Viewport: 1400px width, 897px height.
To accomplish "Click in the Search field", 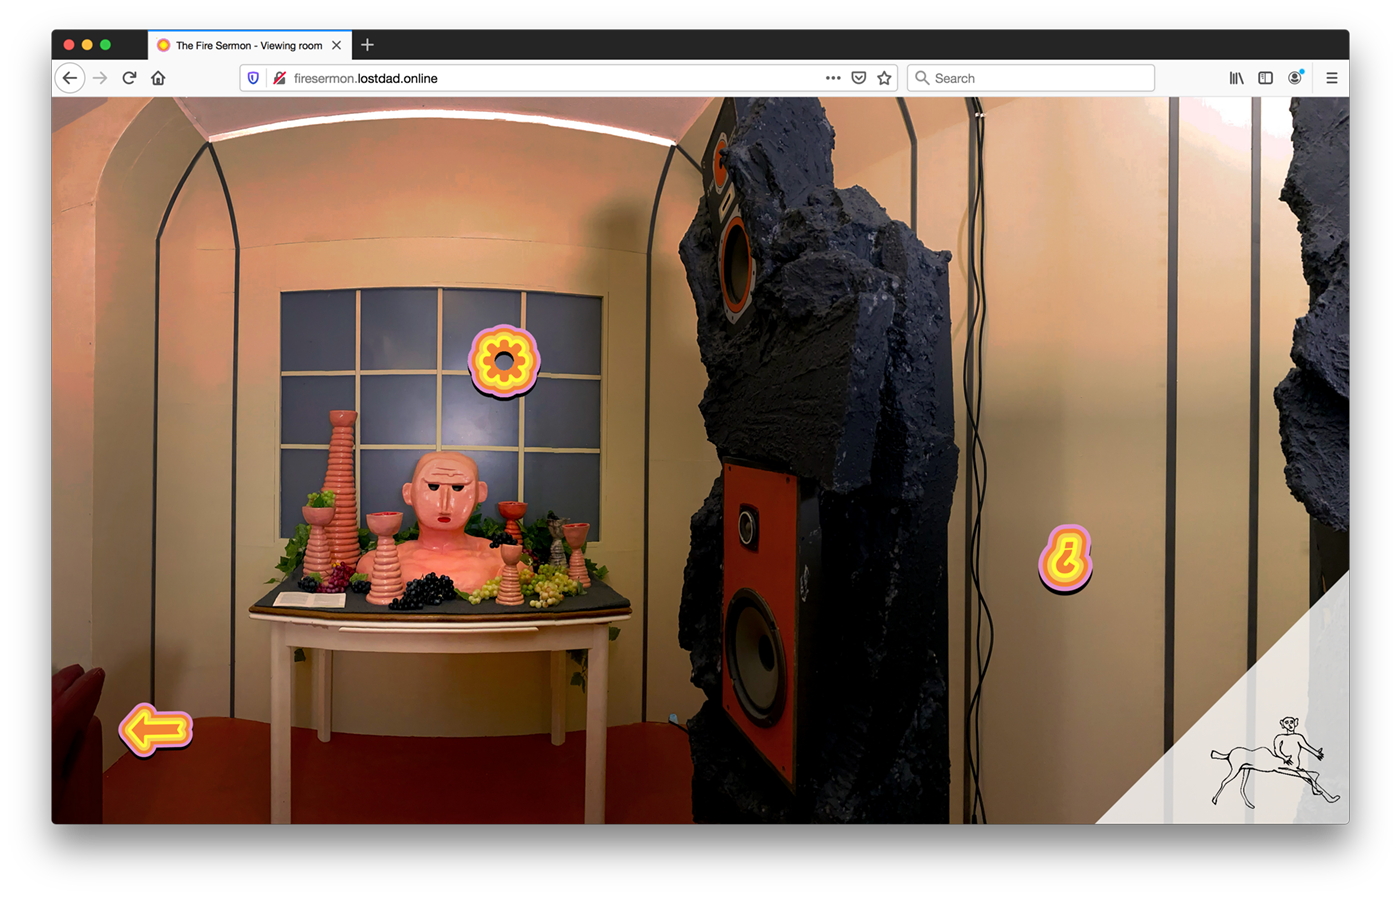I will click(1040, 78).
